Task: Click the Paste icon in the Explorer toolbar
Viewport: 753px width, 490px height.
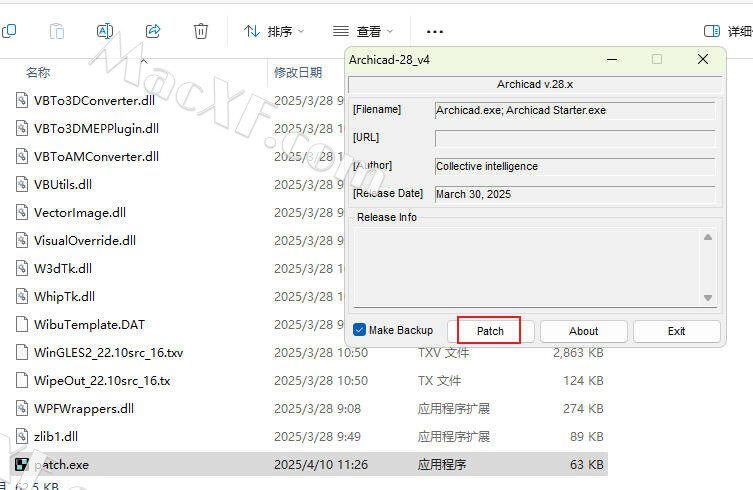Action: [x=57, y=31]
